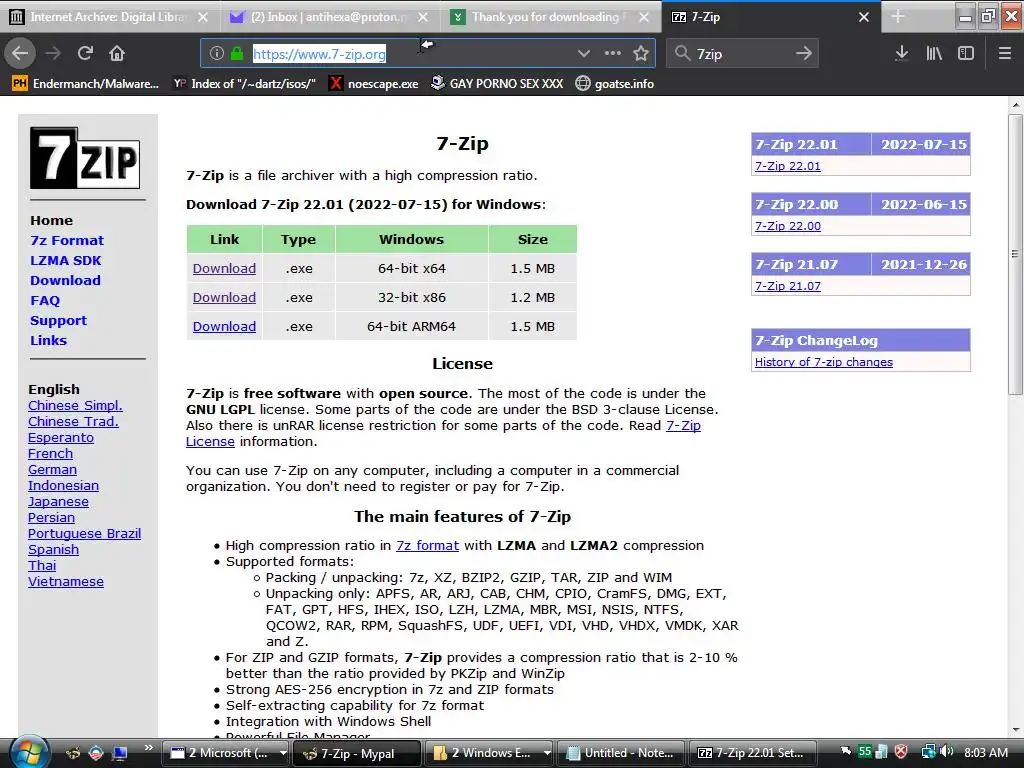Screen dimensions: 1024x768
Task: Click the browser forward arrow button
Action: click(x=54, y=54)
